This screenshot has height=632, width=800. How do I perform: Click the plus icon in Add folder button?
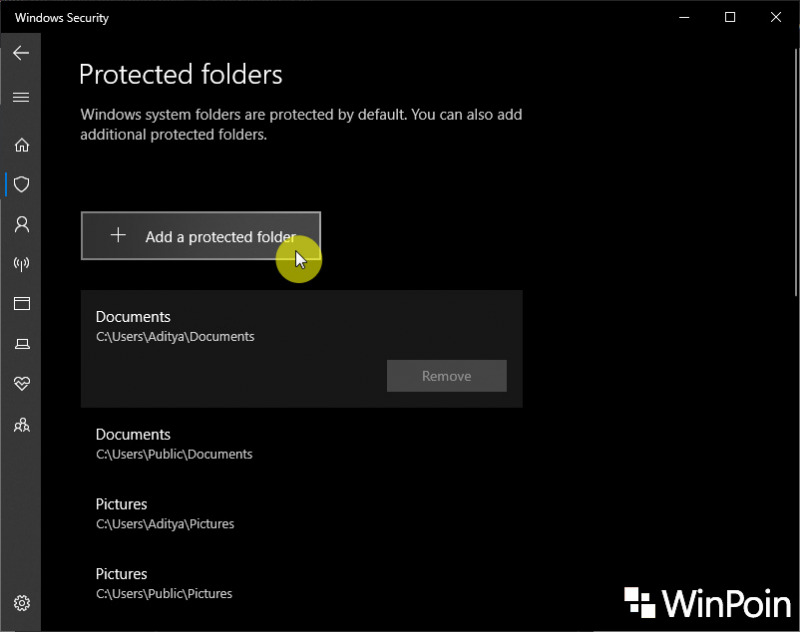[x=118, y=235]
